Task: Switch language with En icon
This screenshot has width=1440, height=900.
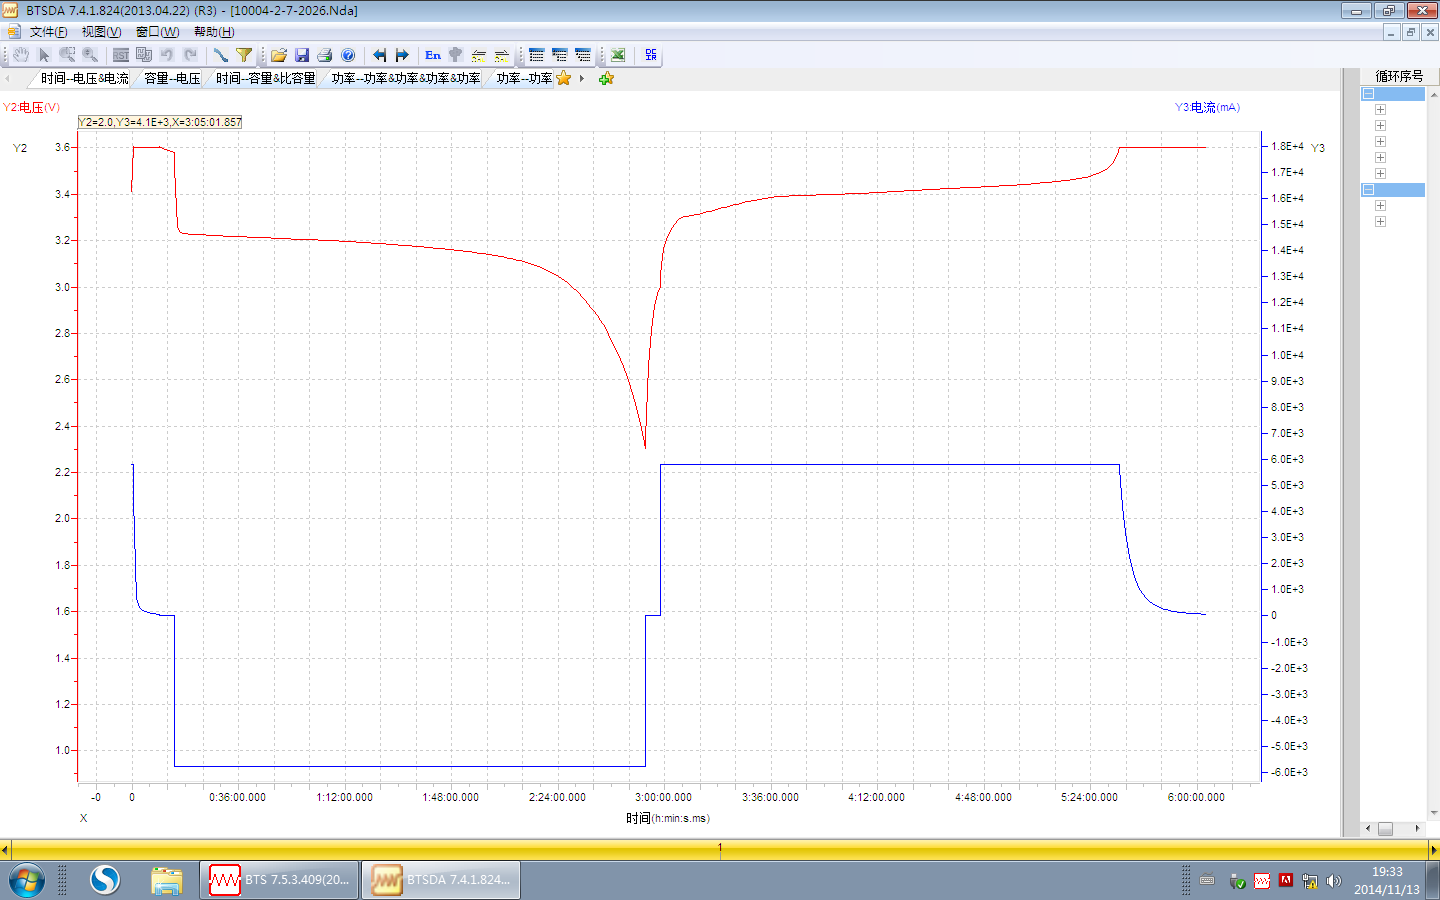Action: [433, 55]
